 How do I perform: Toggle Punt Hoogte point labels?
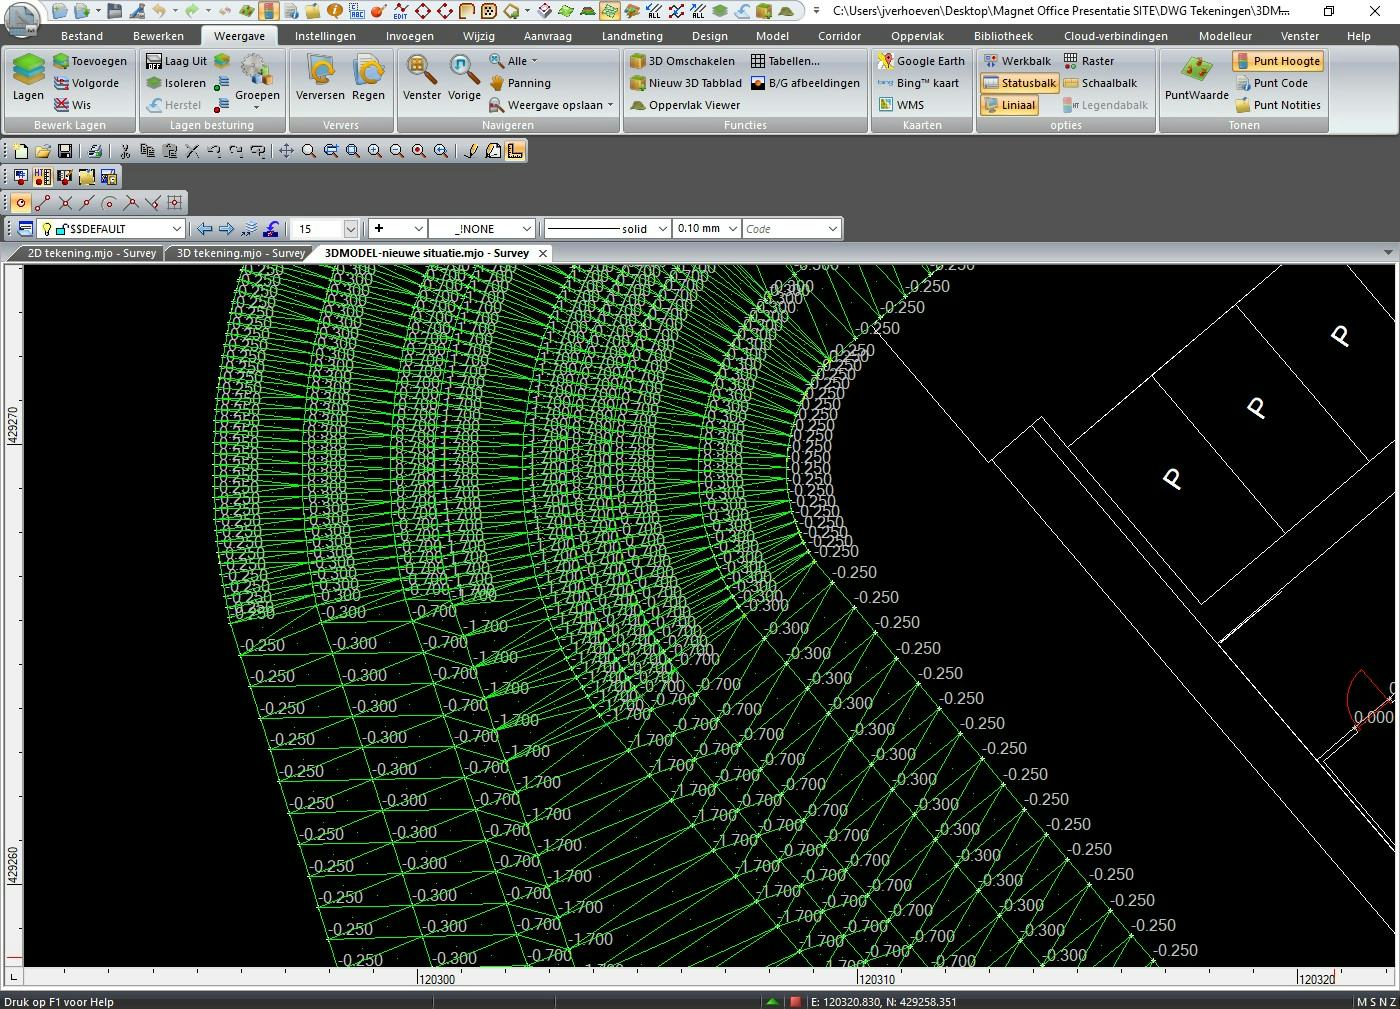1277,61
